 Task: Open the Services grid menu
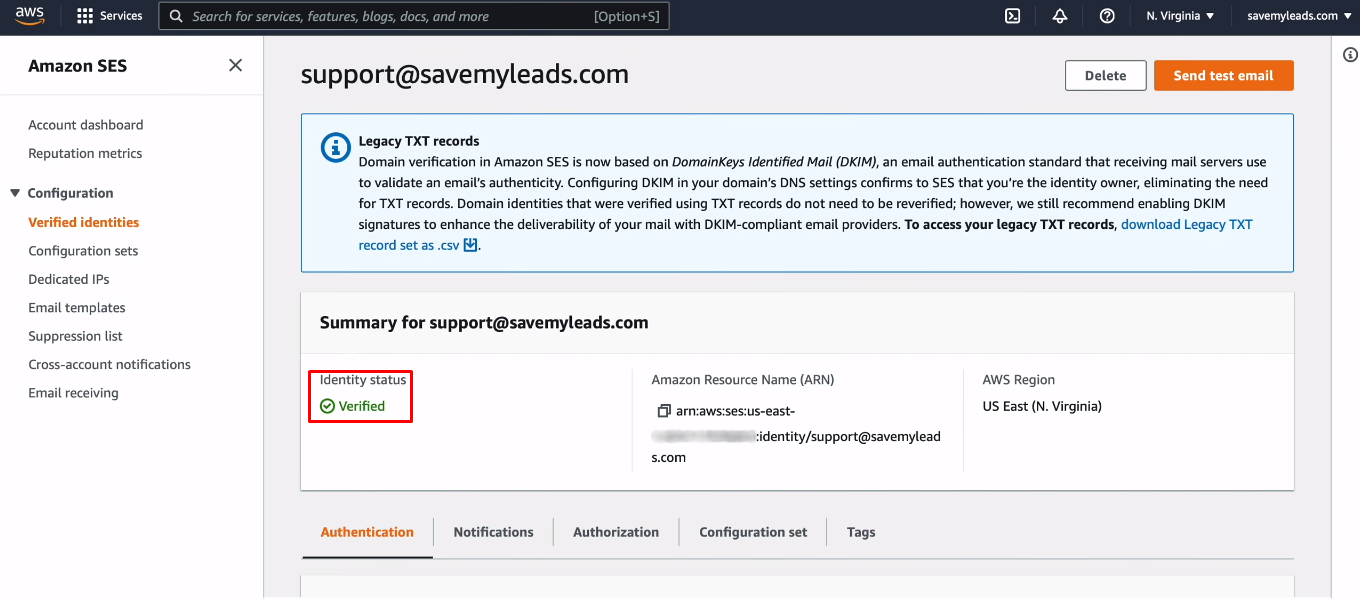pyautogui.click(x=110, y=16)
